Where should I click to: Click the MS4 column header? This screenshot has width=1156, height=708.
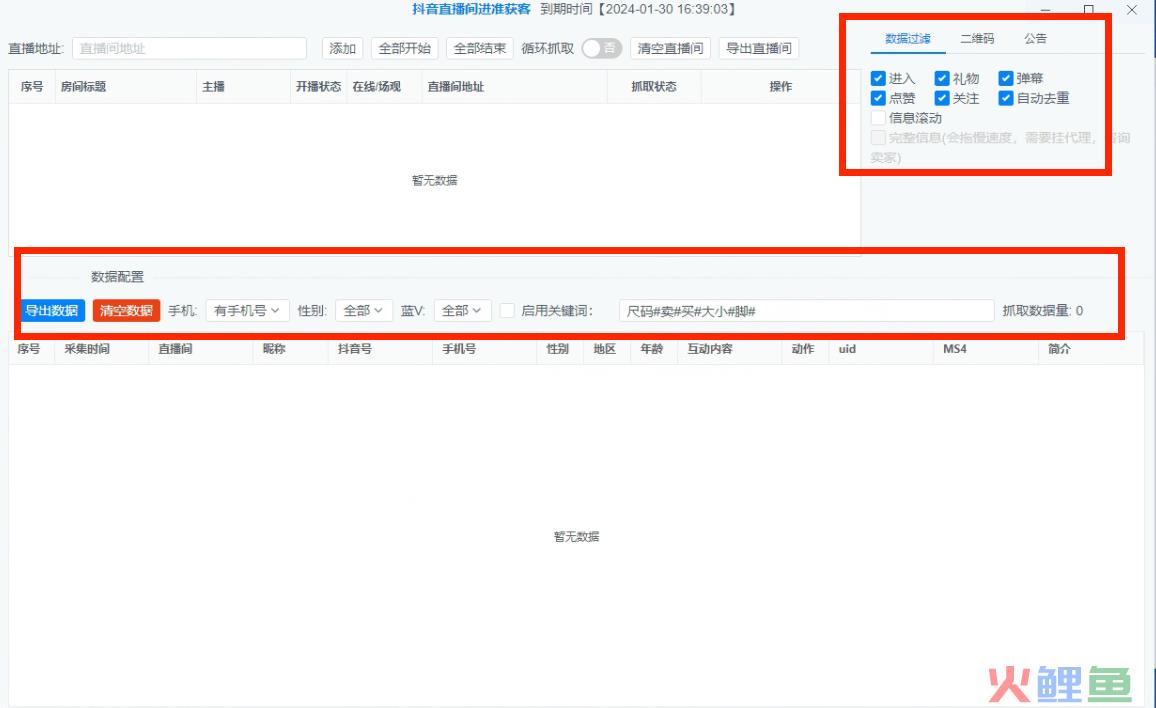pyautogui.click(x=955, y=349)
